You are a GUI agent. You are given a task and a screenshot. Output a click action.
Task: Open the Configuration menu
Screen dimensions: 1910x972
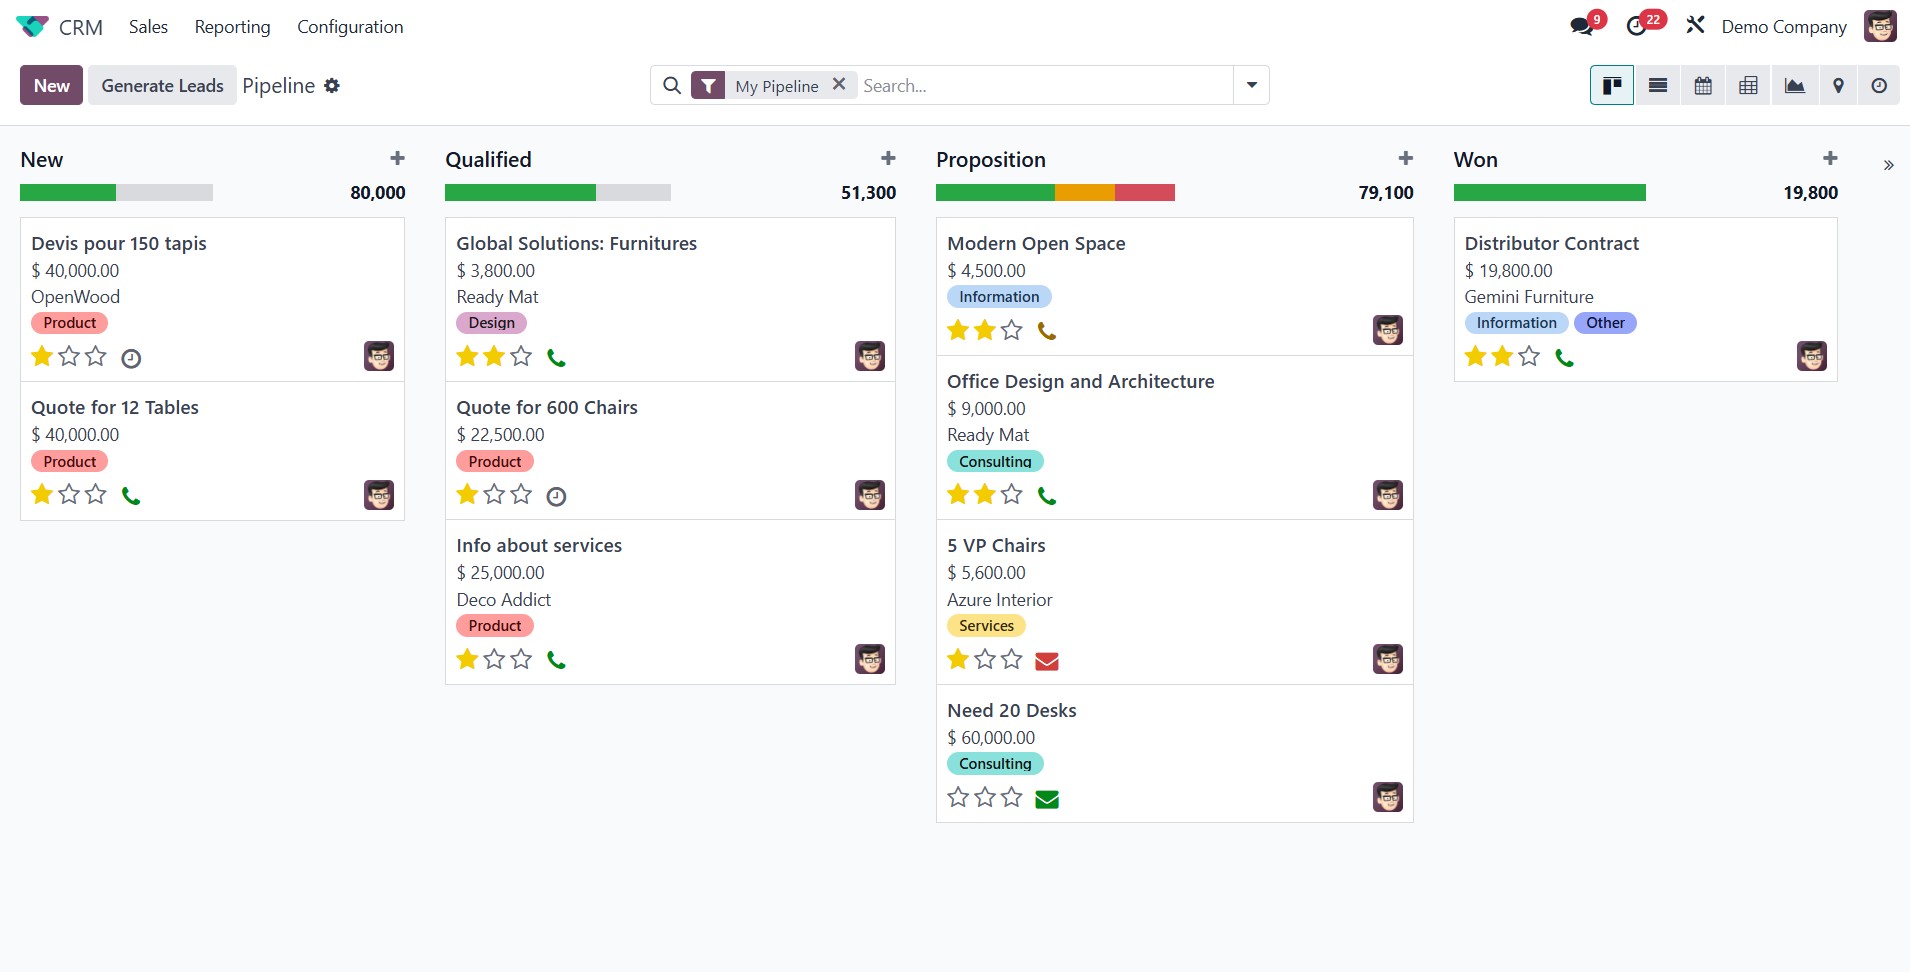pyautogui.click(x=350, y=26)
